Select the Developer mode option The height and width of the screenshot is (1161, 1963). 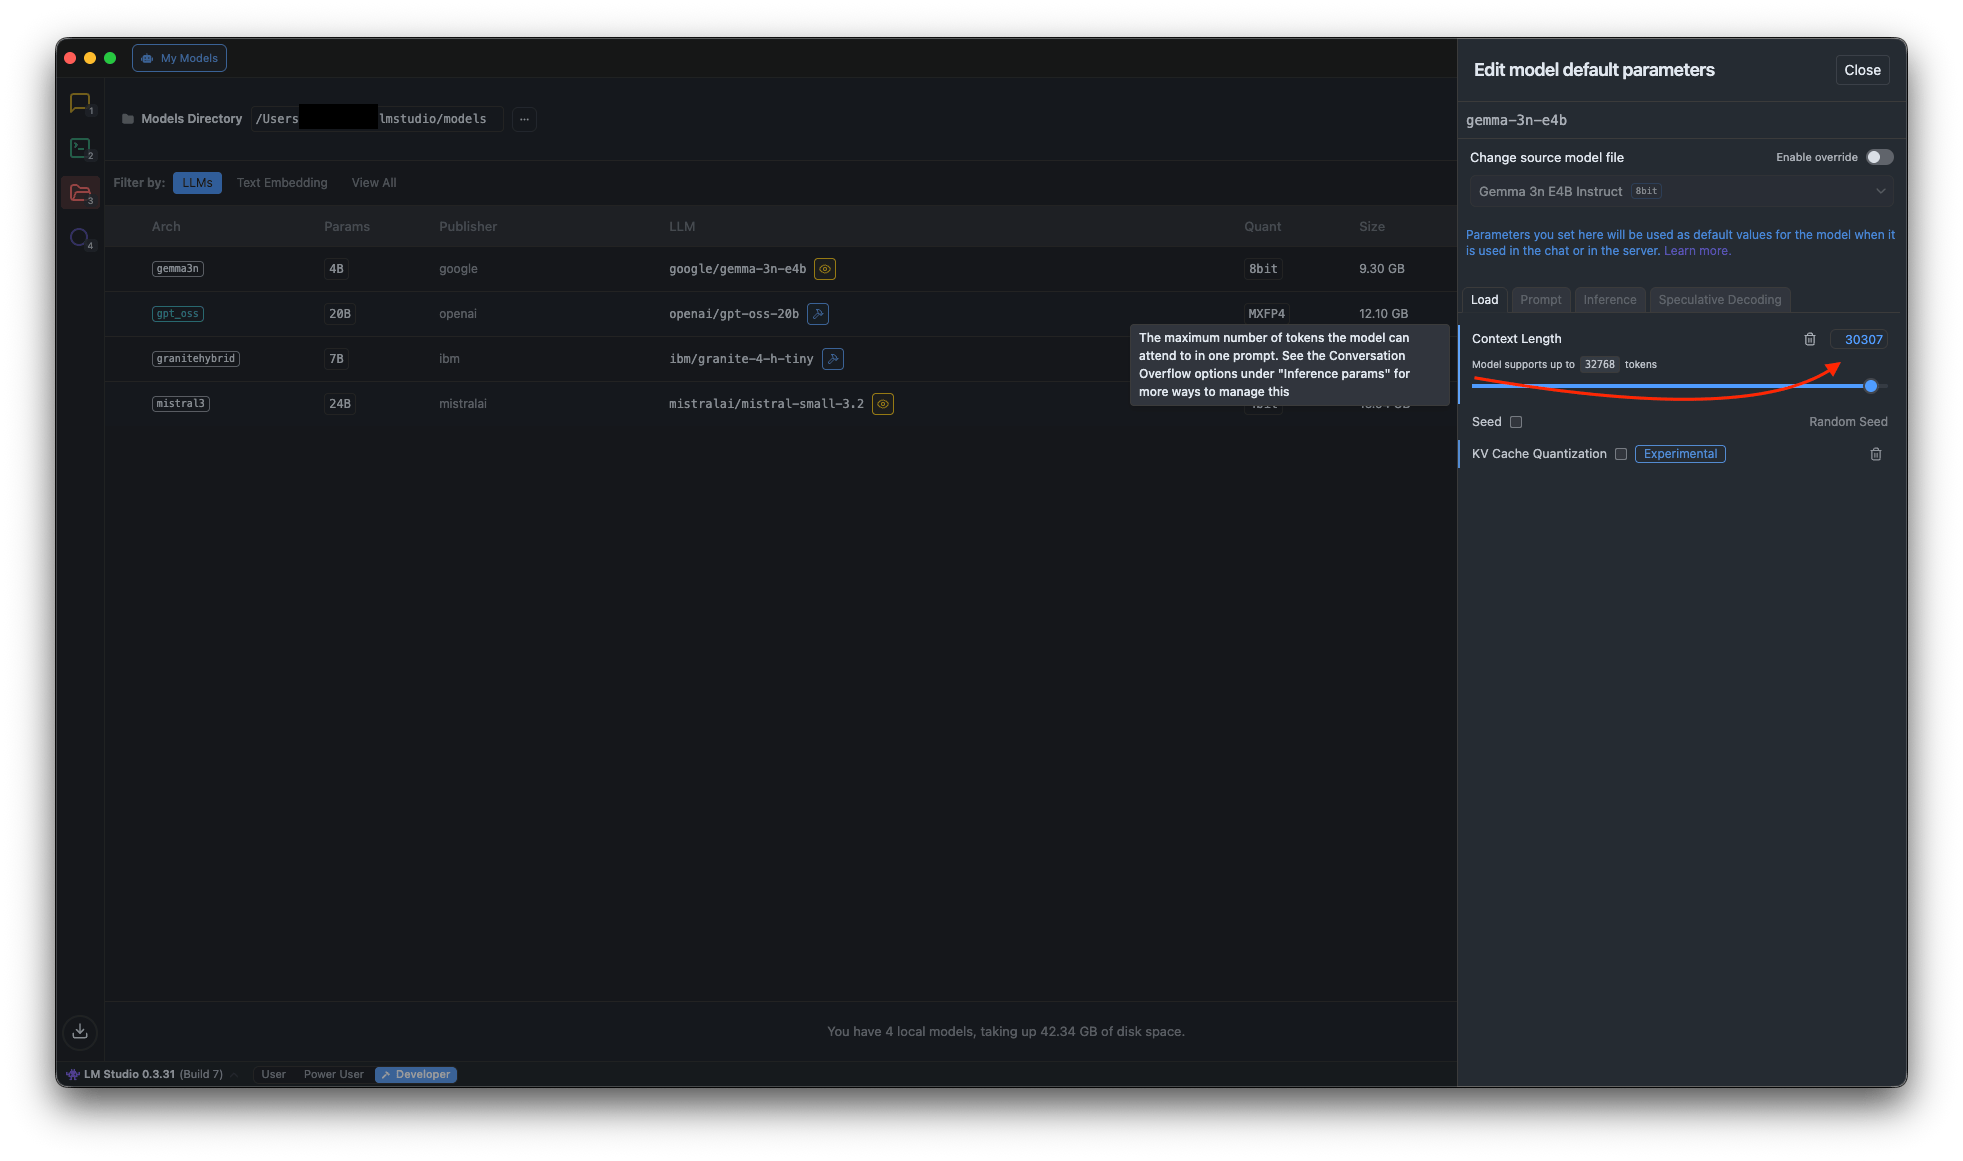pos(416,1074)
